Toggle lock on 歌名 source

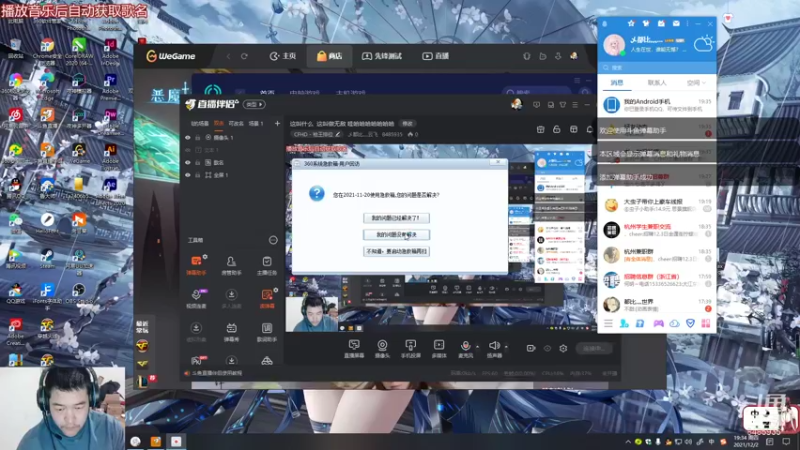pyautogui.click(x=197, y=162)
